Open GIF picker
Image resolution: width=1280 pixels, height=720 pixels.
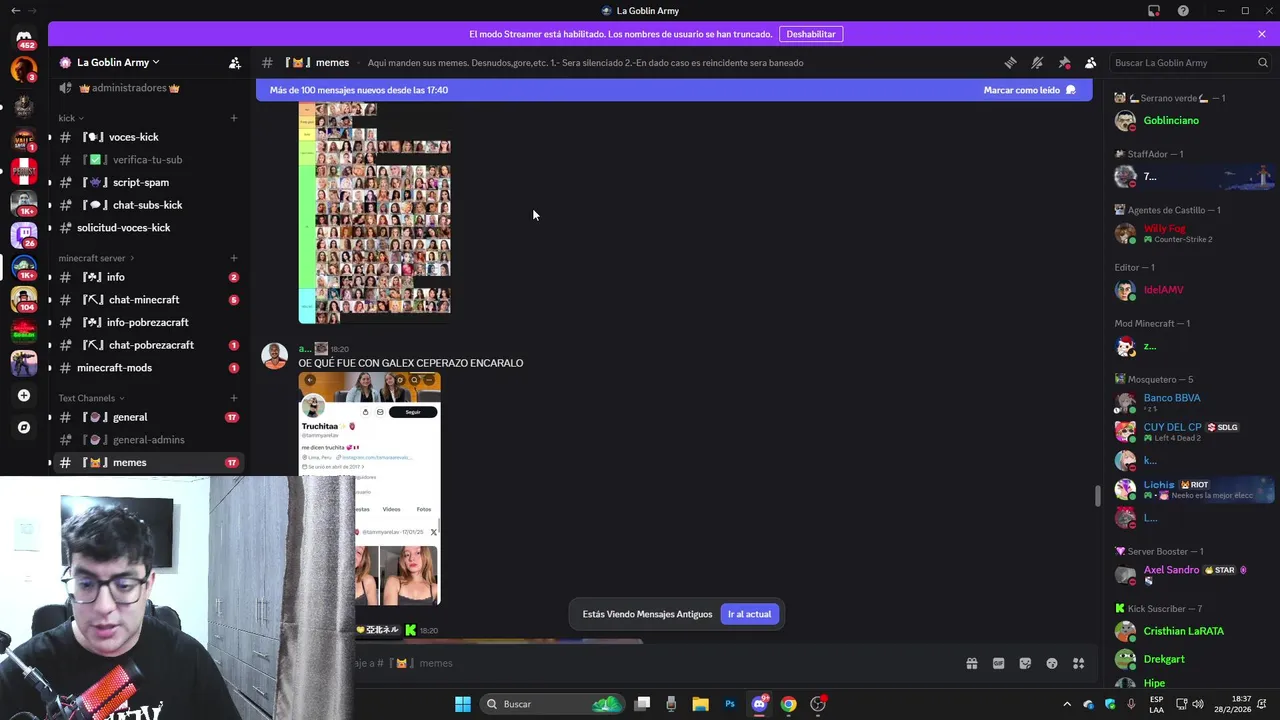pyautogui.click(x=998, y=663)
